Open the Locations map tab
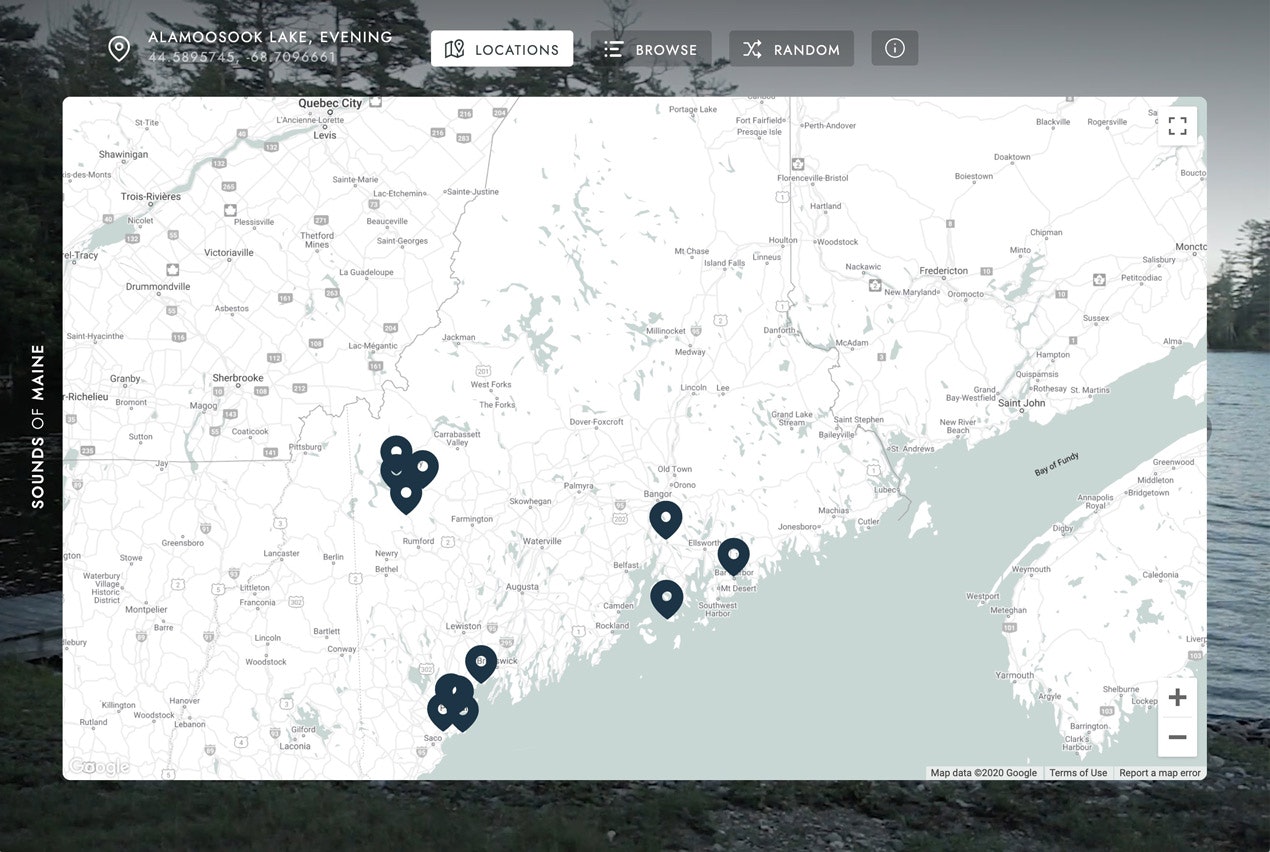 coord(502,49)
